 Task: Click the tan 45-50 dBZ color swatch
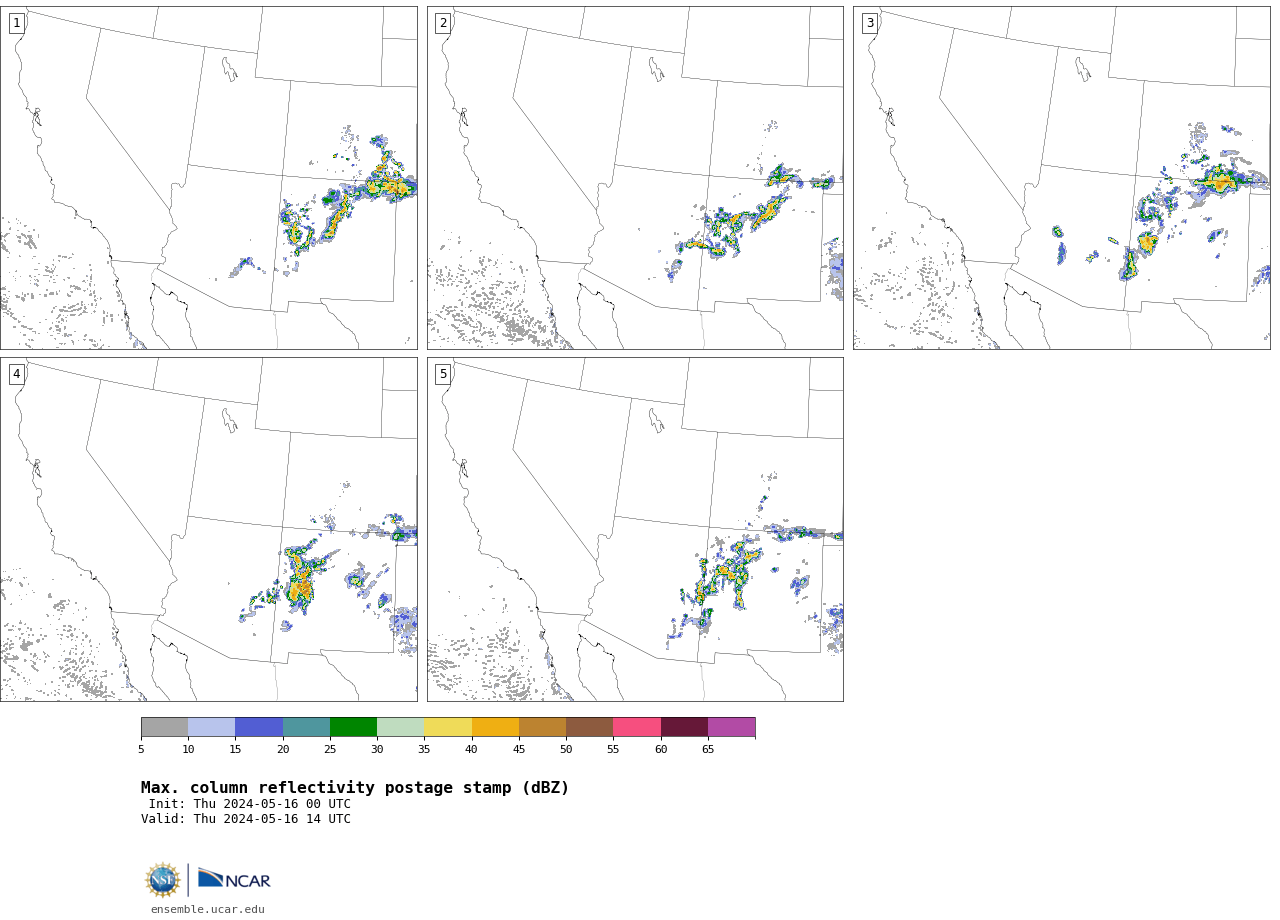click(x=542, y=727)
